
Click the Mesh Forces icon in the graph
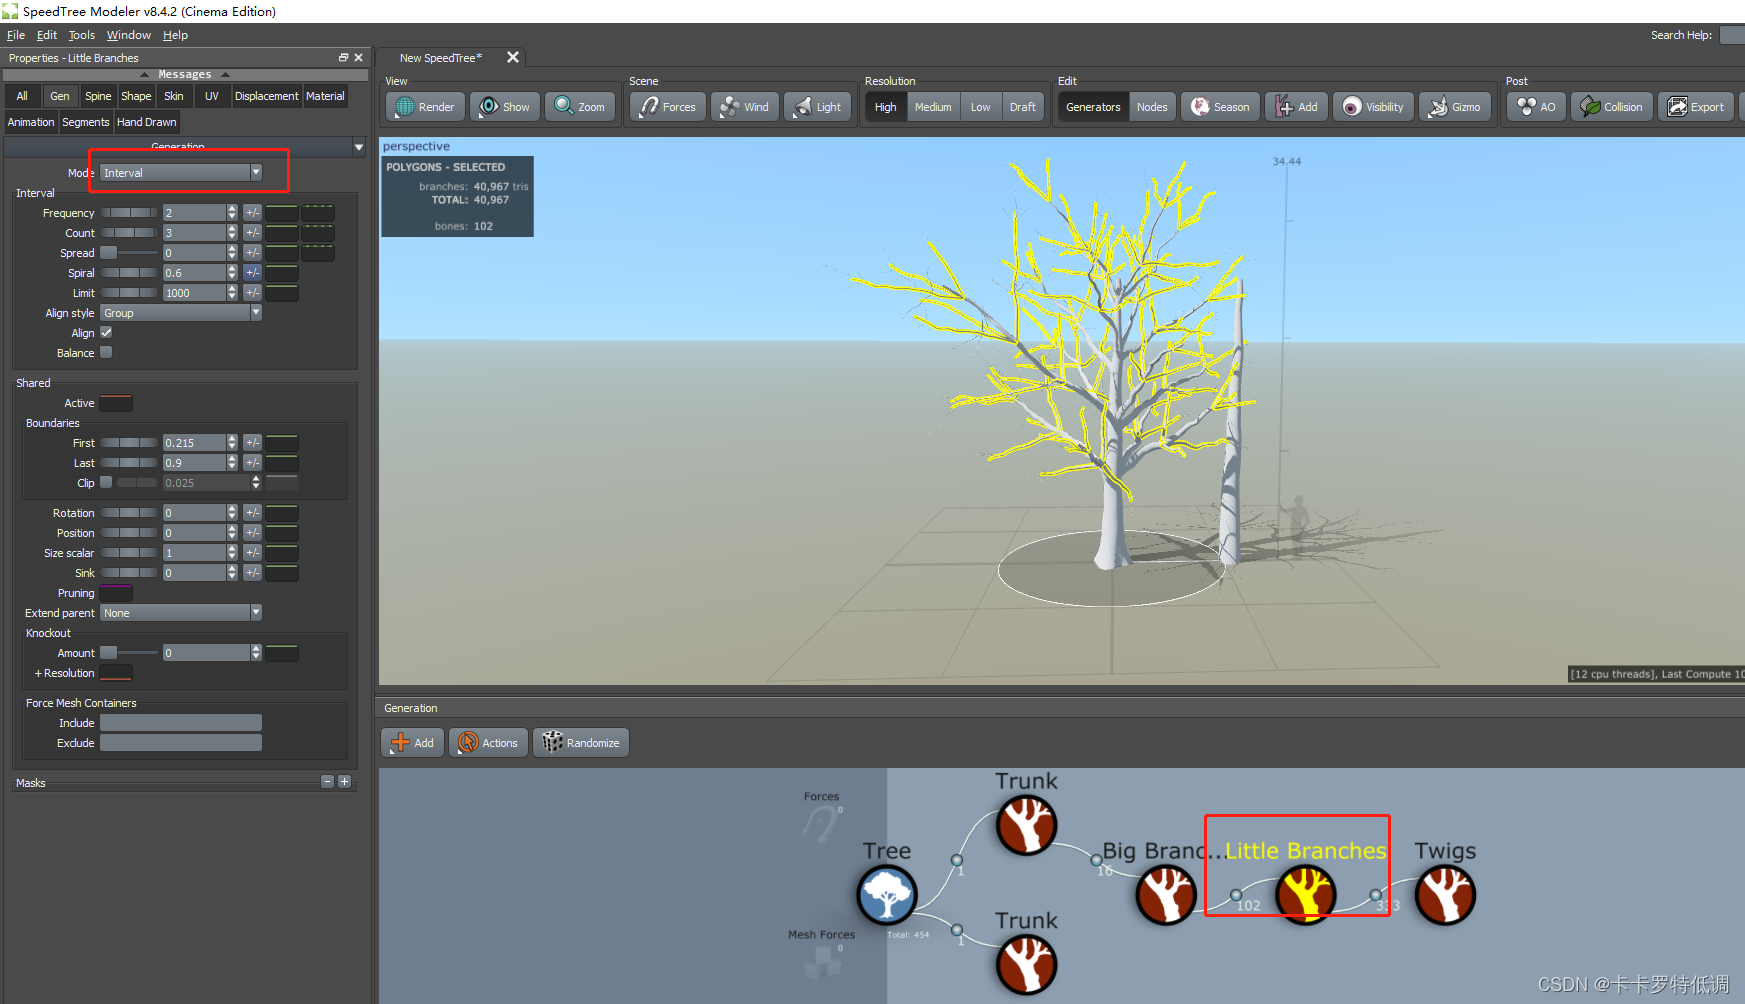[821, 962]
